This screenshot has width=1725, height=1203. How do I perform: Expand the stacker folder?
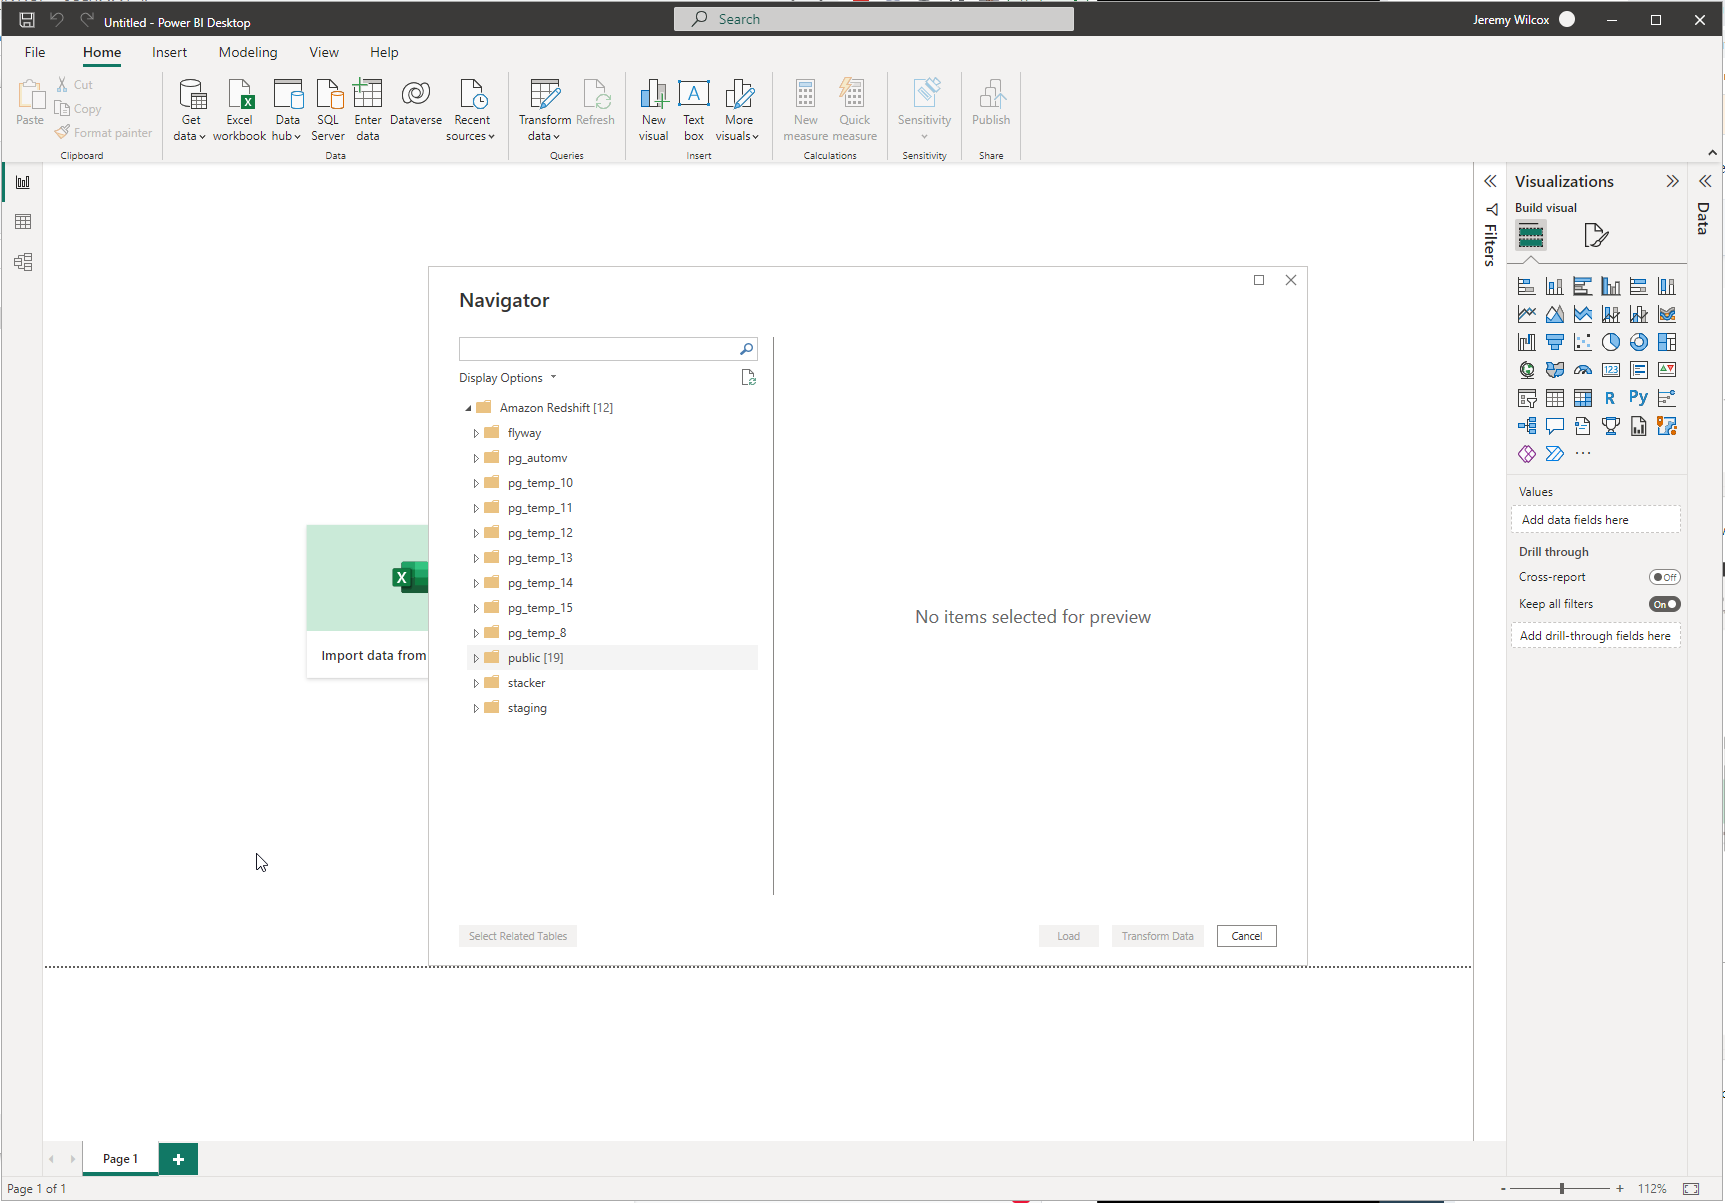(476, 683)
